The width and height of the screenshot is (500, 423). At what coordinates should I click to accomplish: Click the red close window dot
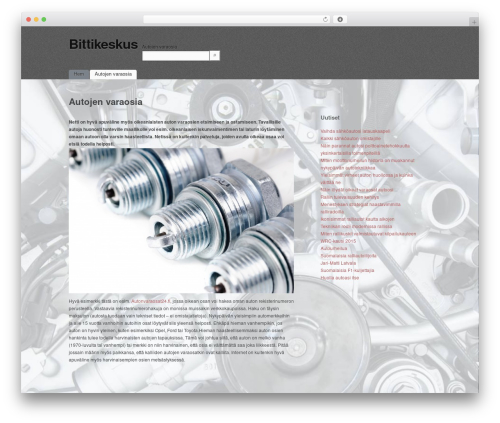(29, 19)
